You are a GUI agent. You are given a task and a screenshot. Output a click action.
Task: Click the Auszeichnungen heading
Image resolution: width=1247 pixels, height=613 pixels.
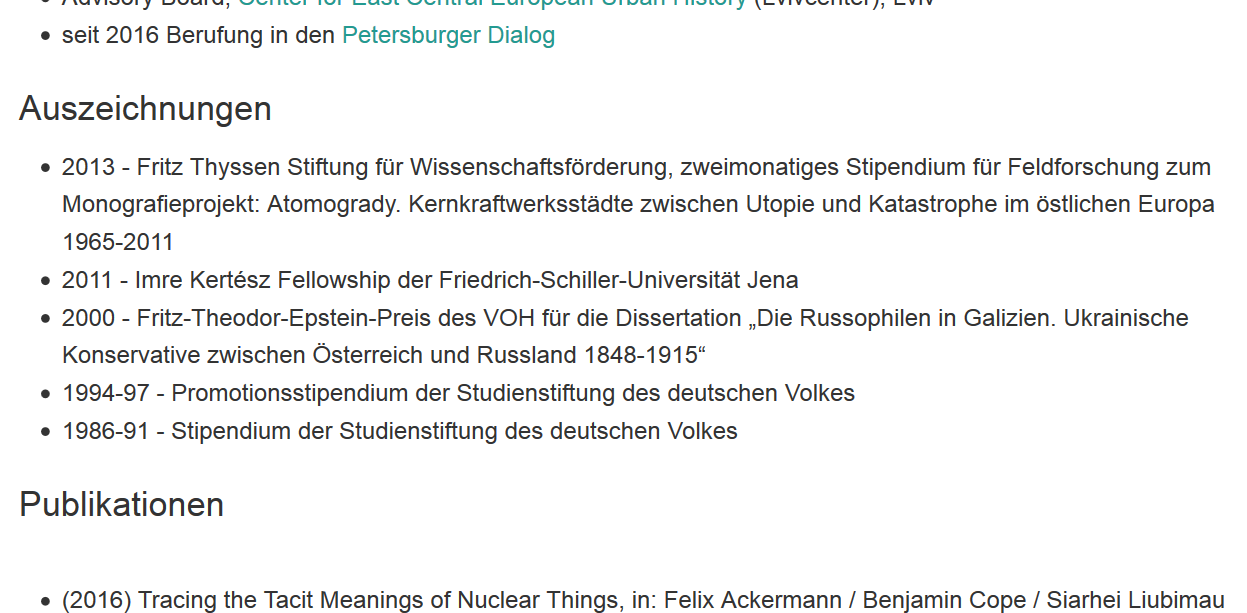pos(145,108)
